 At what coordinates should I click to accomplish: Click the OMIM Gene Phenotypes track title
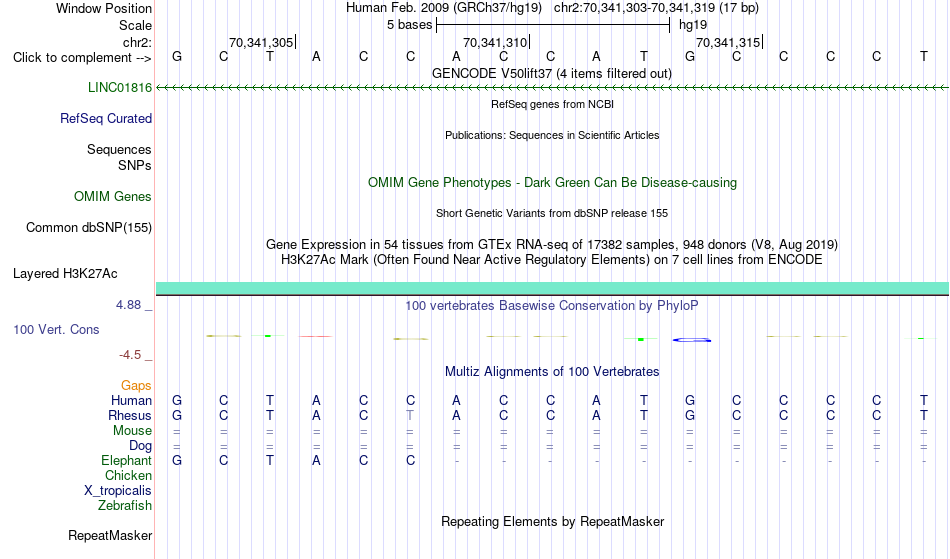(553, 182)
